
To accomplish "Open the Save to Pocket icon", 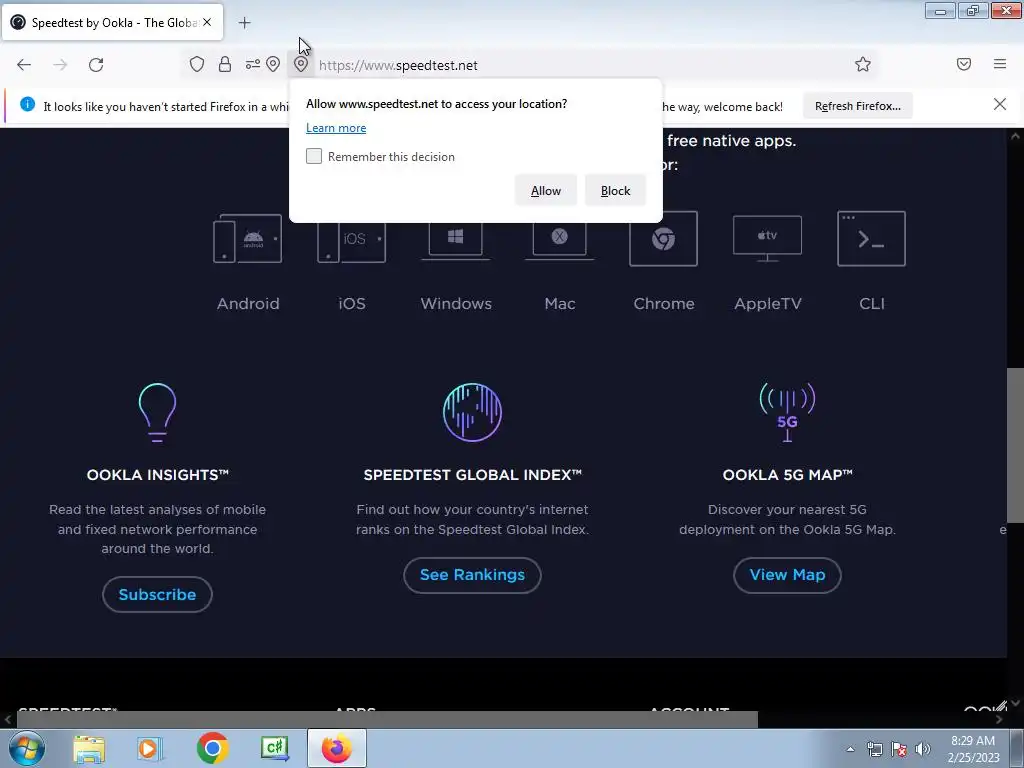I will pos(964,64).
